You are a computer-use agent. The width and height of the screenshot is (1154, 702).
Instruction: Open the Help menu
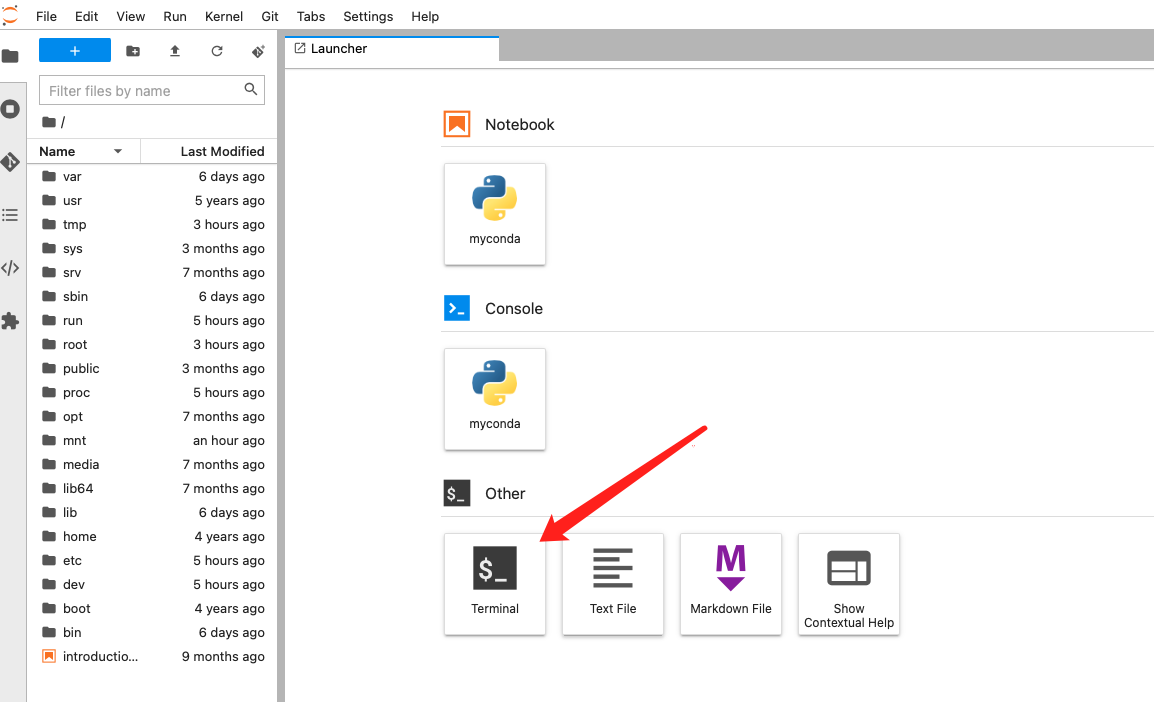[425, 16]
